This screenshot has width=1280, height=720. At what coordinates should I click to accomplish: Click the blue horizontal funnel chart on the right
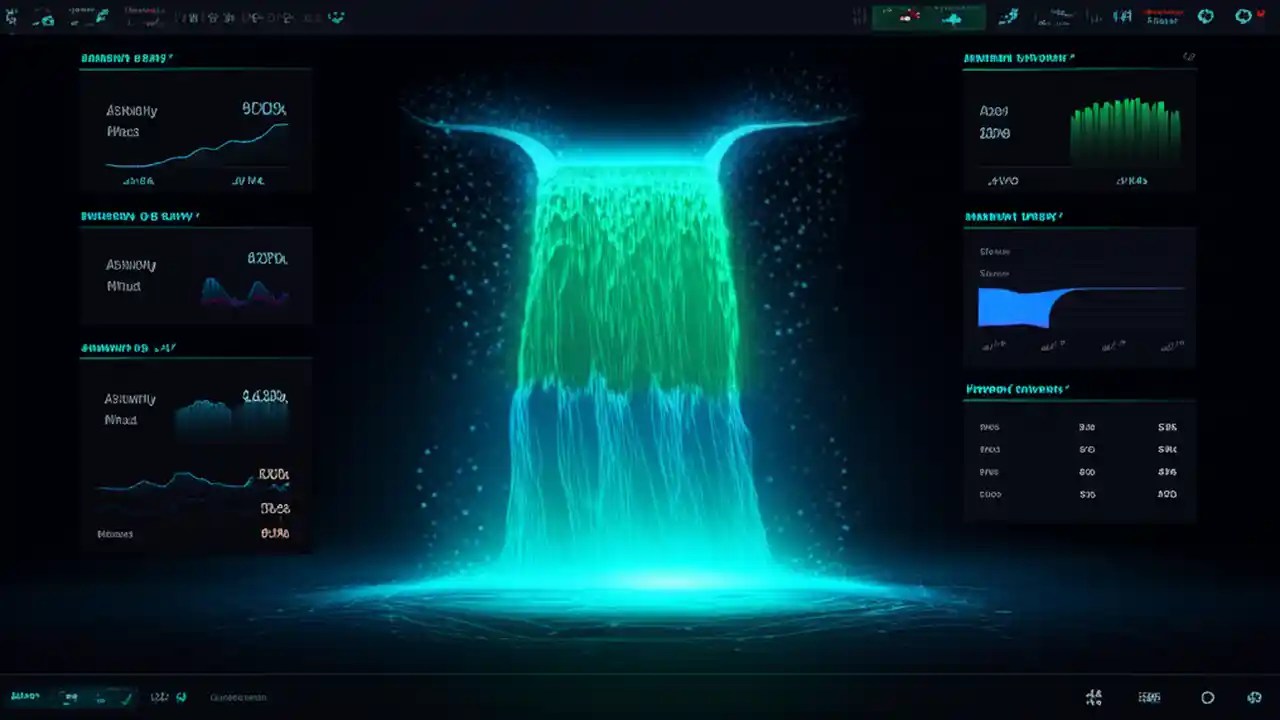1013,307
